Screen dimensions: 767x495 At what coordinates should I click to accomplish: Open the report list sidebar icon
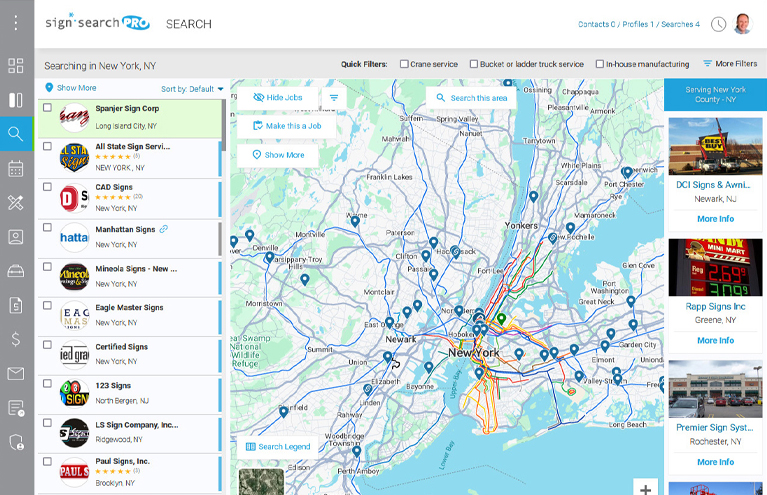16,407
